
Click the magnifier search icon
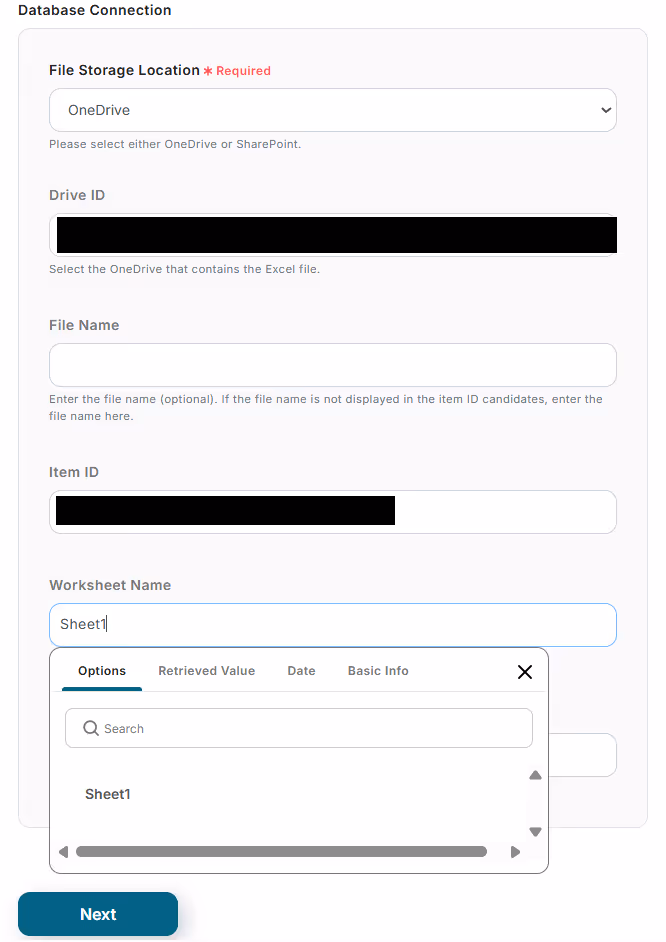(91, 728)
